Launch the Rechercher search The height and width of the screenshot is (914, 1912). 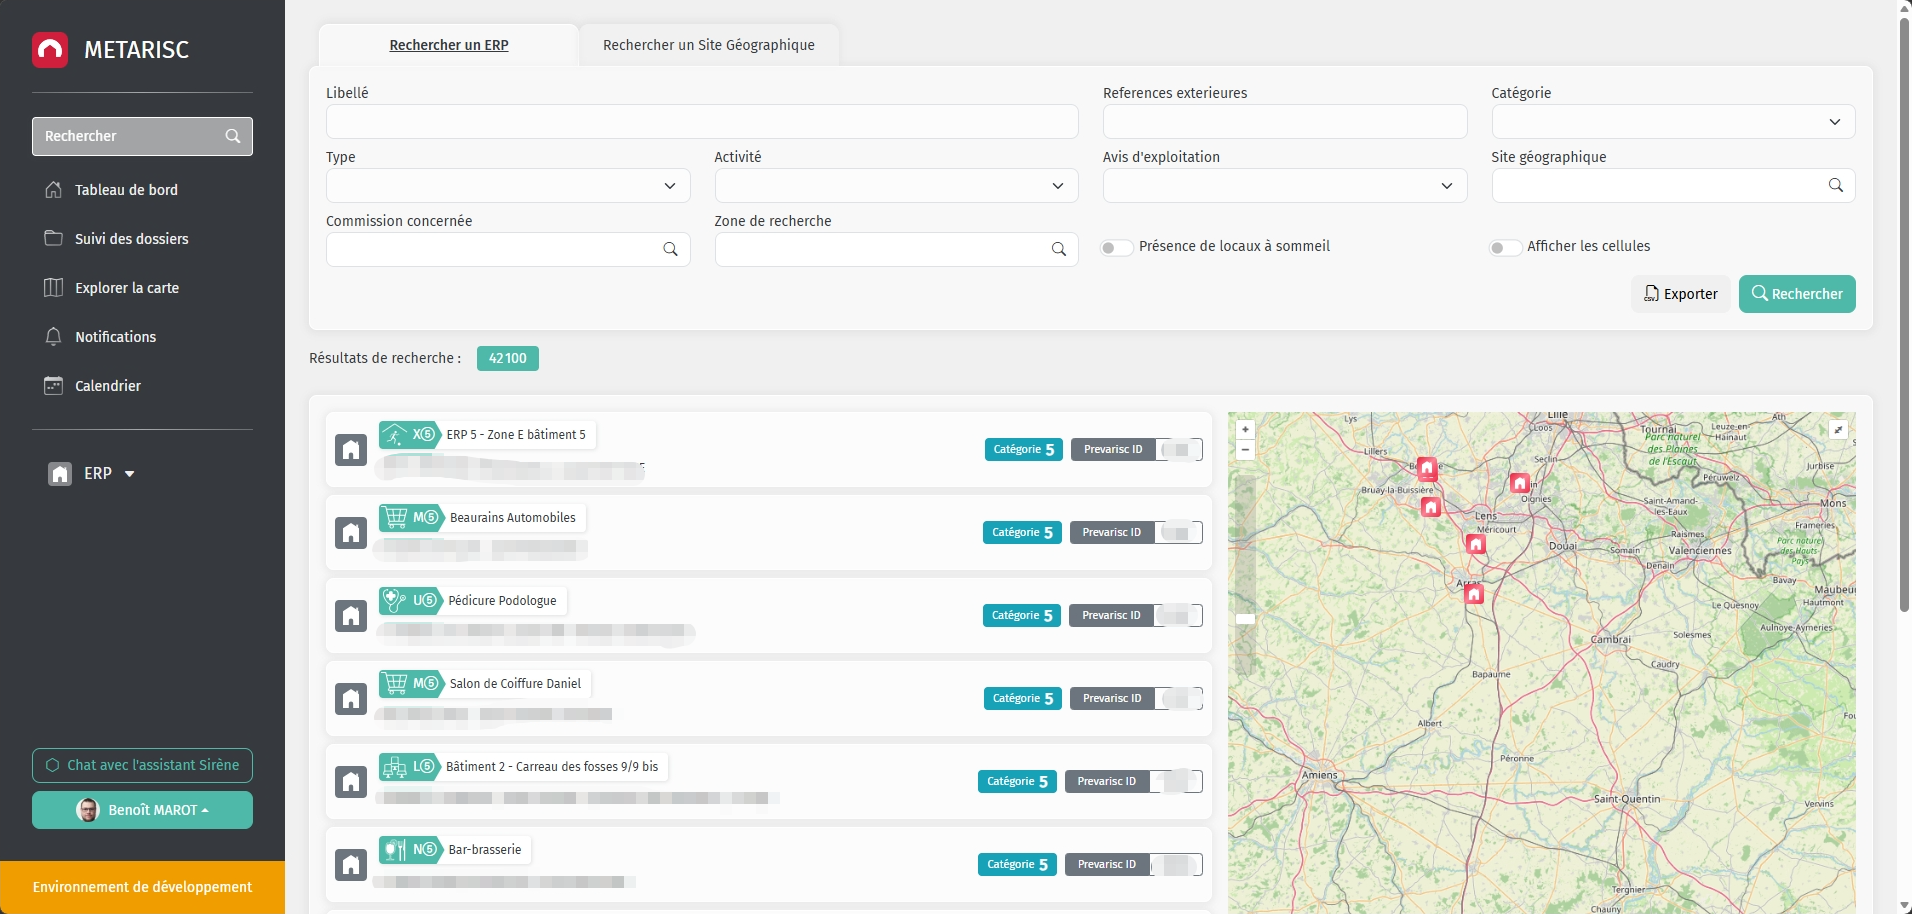pos(1796,293)
